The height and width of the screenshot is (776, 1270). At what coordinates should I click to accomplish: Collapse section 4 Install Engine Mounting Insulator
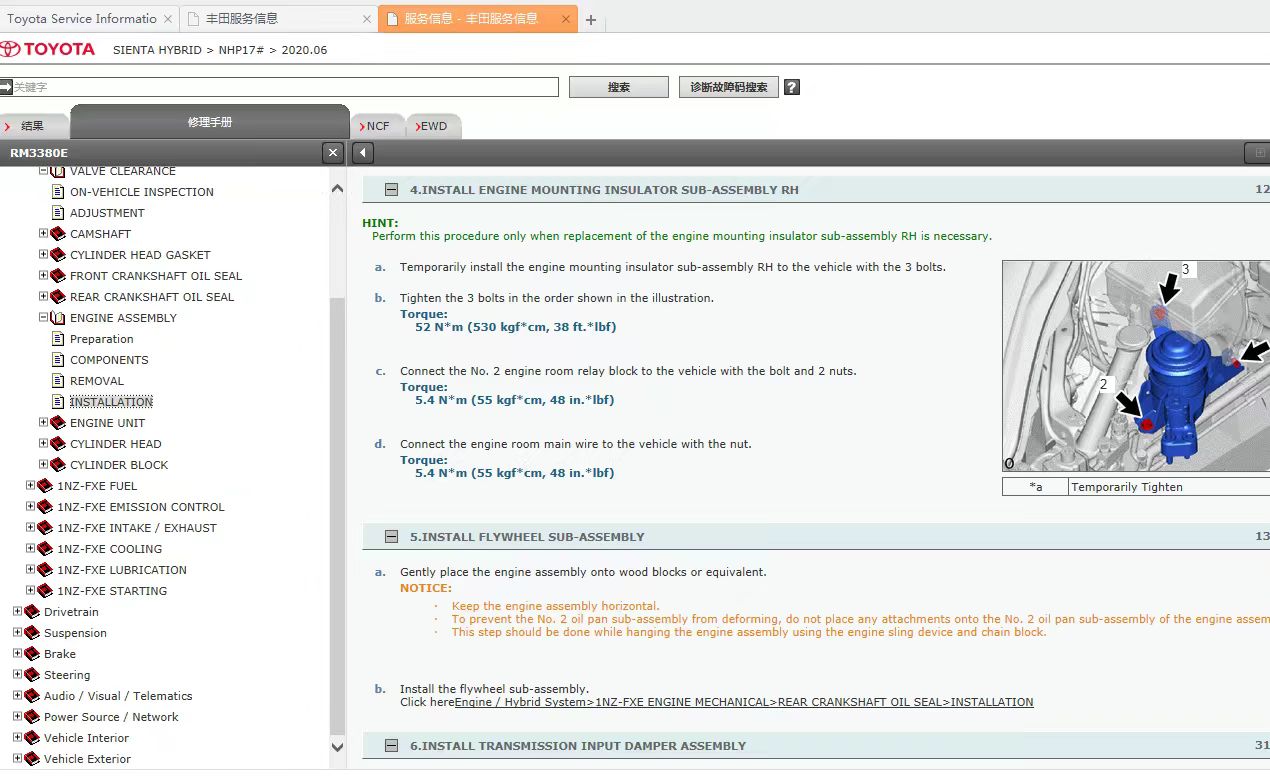391,190
